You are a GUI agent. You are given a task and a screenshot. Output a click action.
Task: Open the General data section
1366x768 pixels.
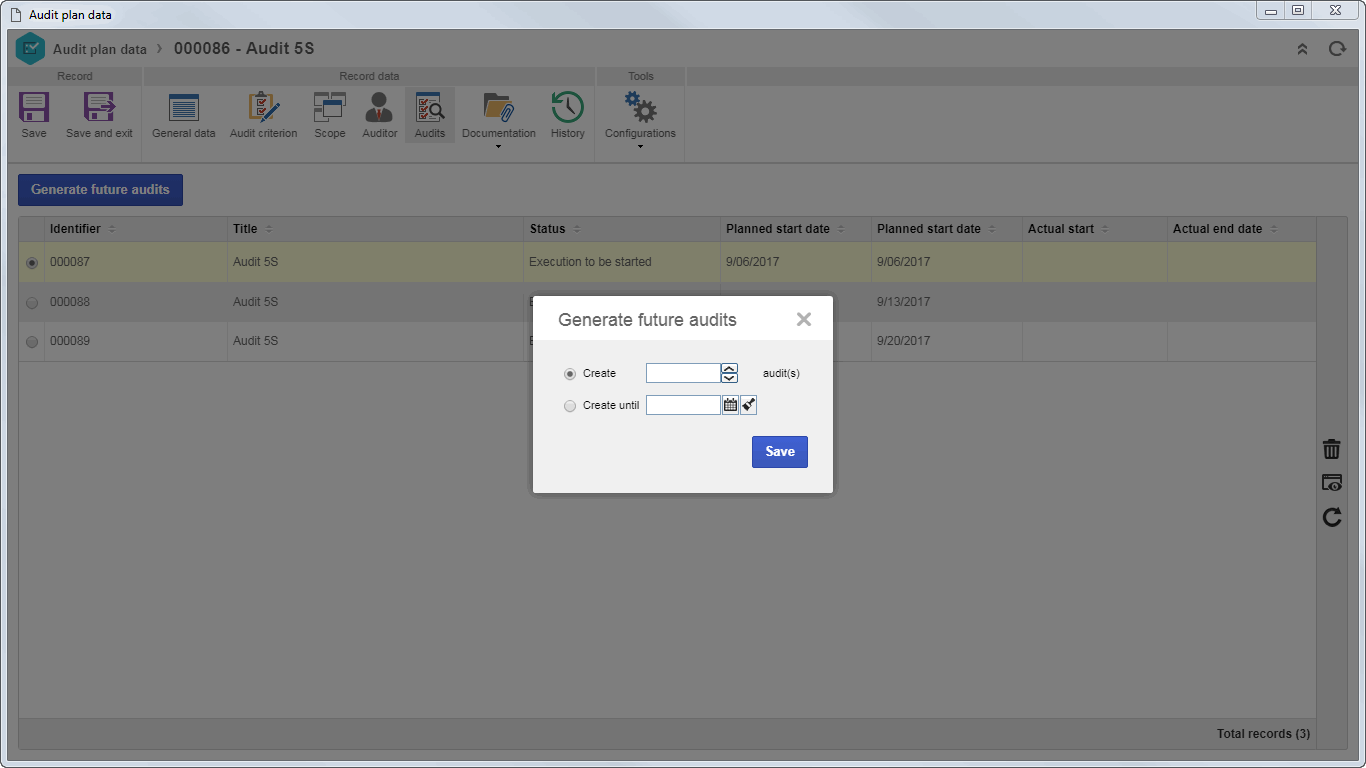tap(184, 108)
